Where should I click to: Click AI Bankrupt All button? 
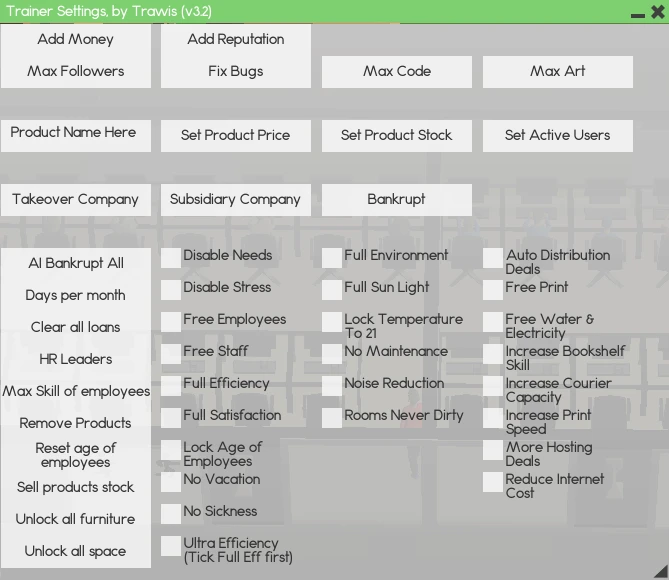tap(76, 263)
